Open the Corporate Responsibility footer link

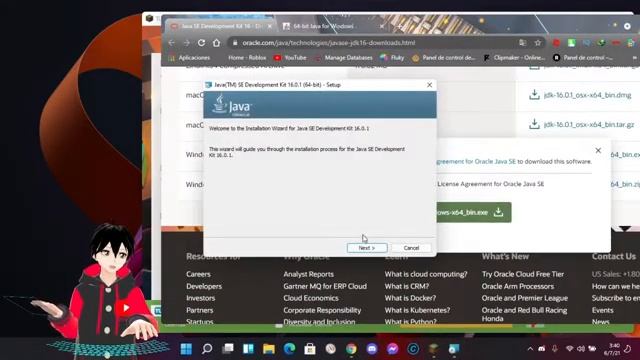[x=322, y=310]
